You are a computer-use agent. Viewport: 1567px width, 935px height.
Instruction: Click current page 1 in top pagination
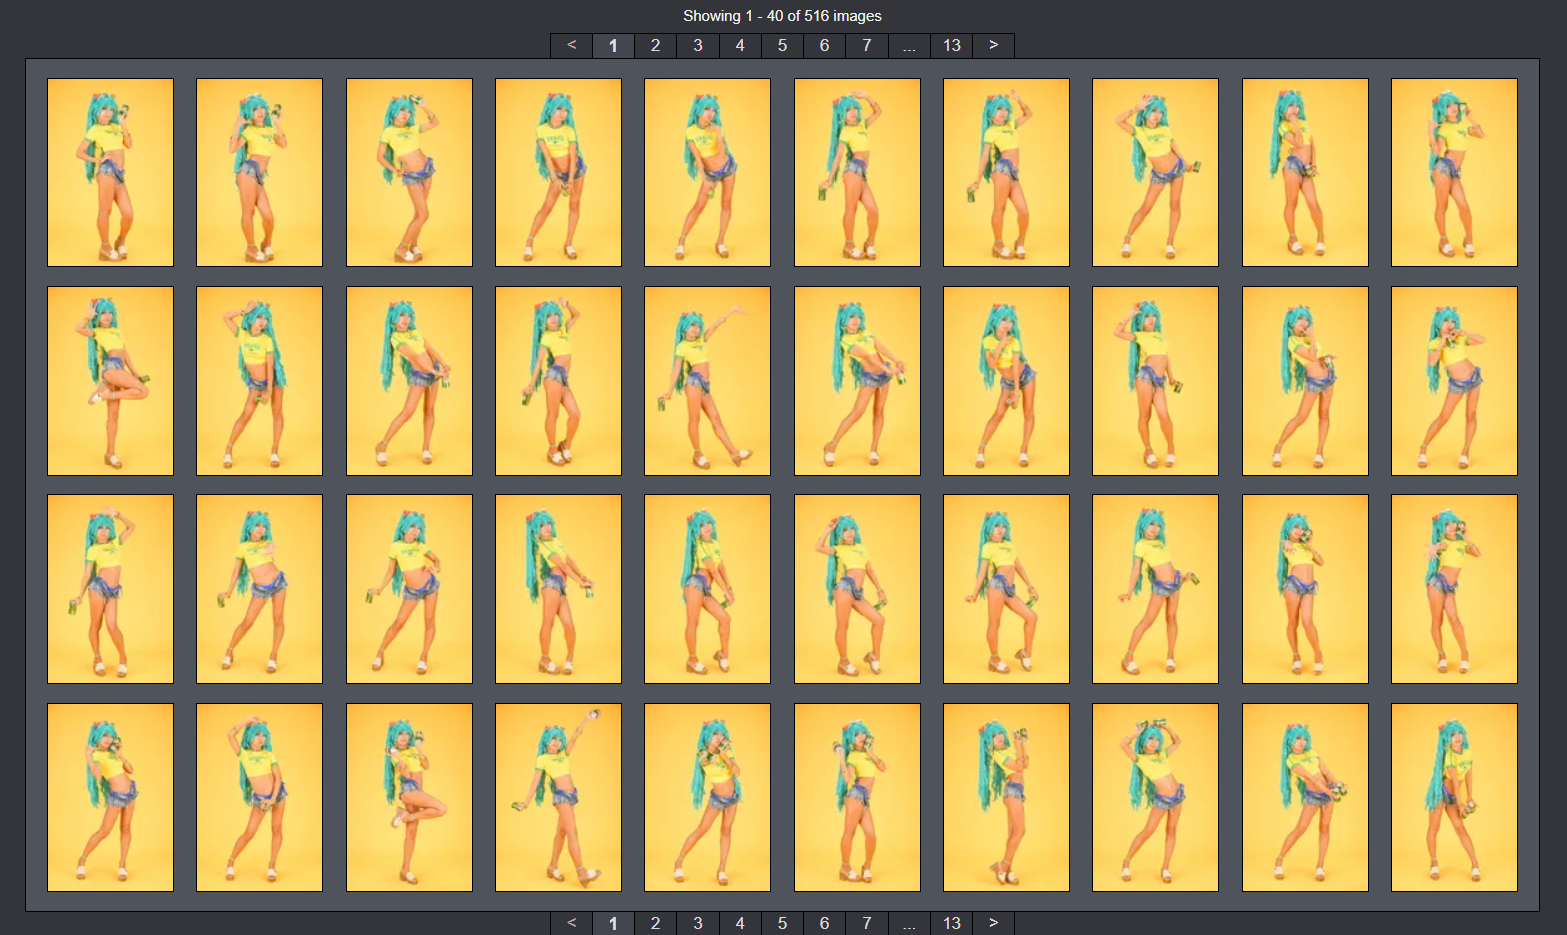(613, 45)
